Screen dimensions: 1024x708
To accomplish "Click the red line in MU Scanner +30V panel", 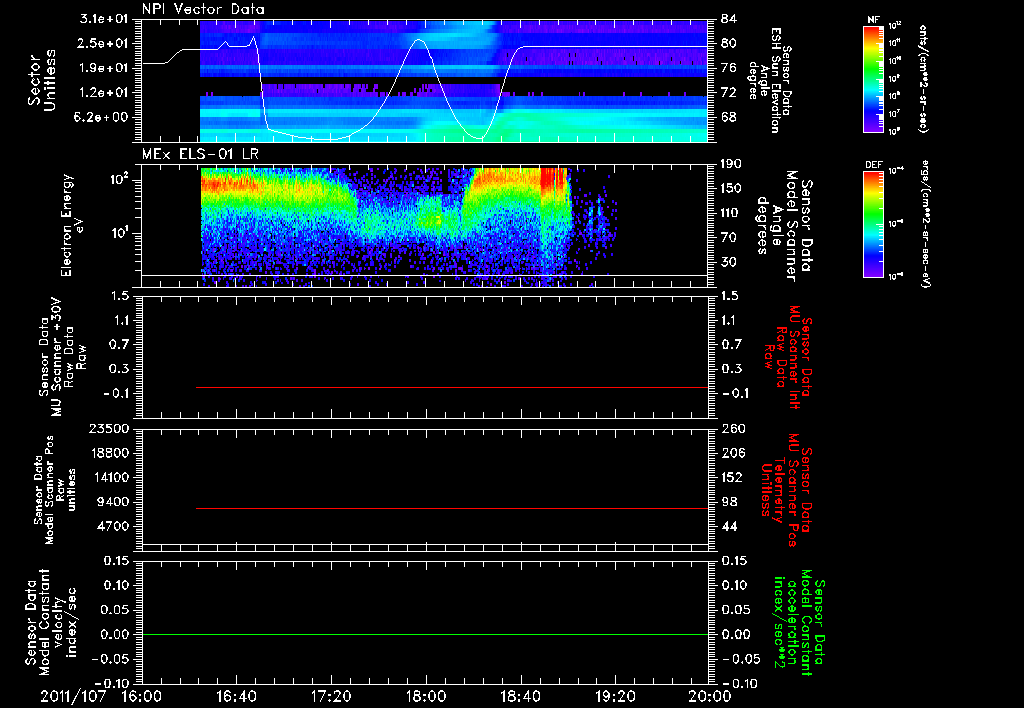I will 452,387.
